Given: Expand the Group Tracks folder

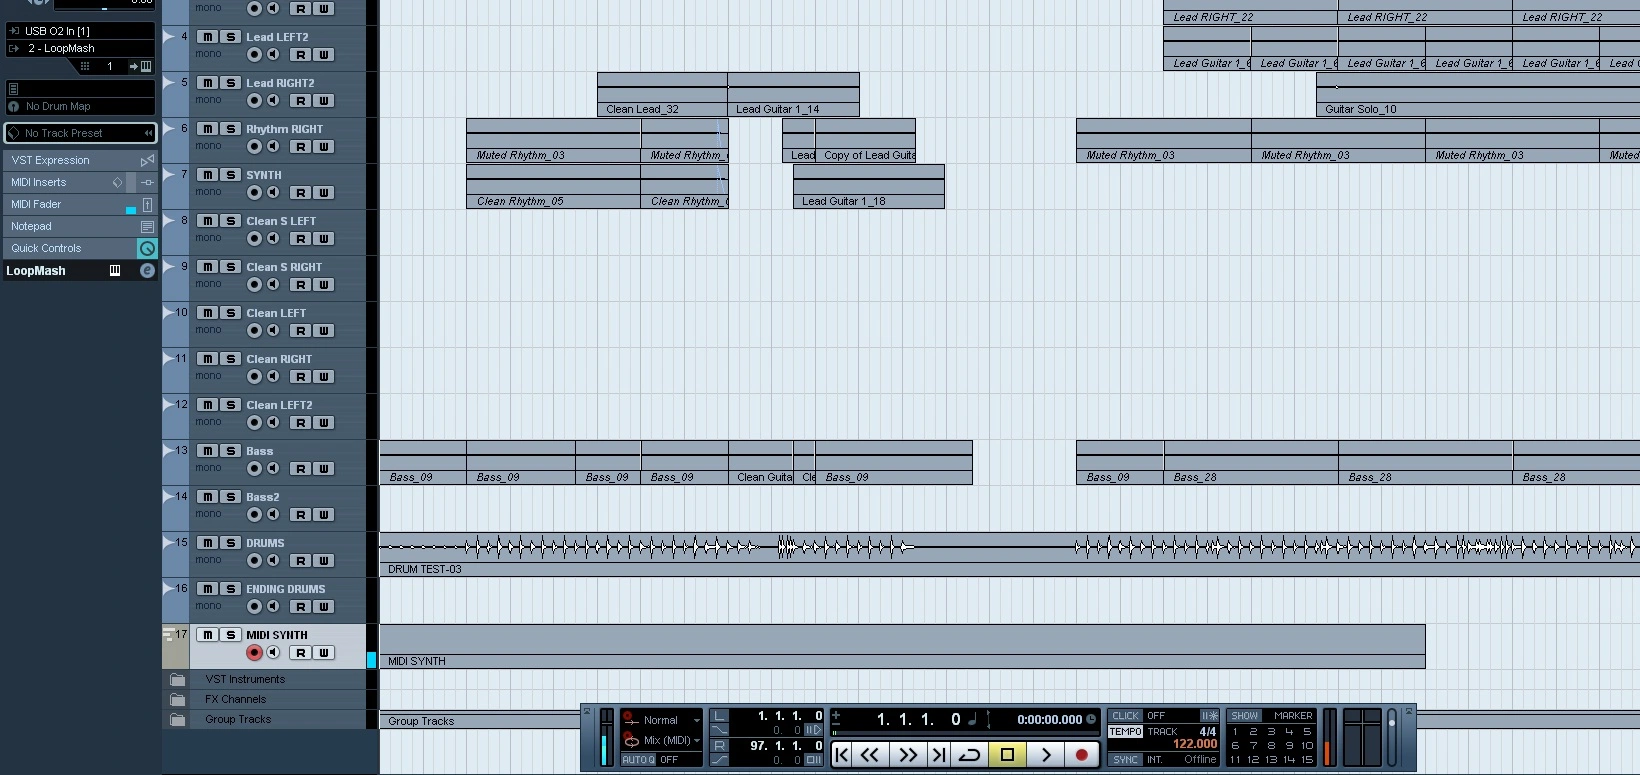Looking at the screenshot, I should [178, 719].
